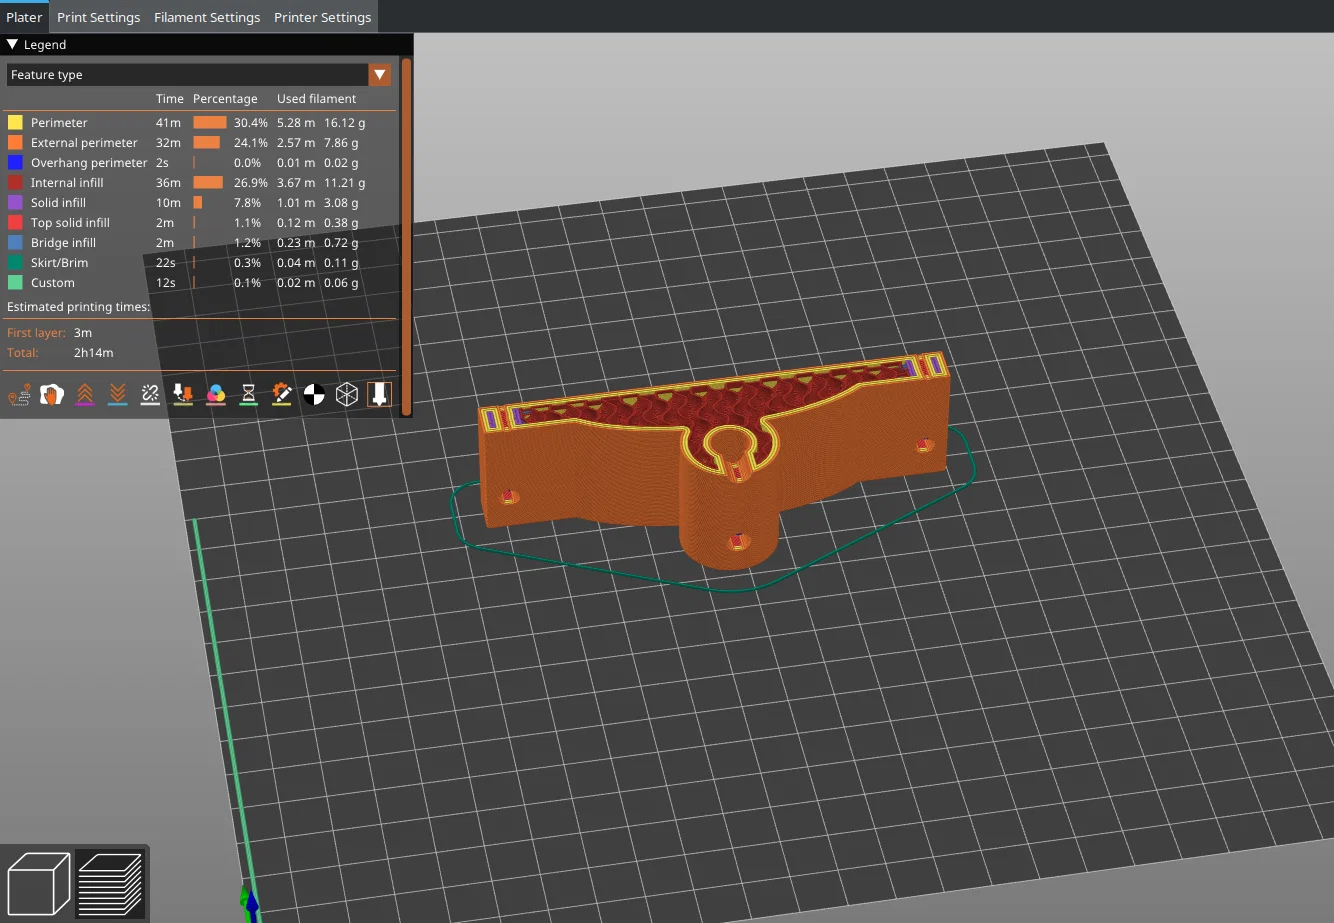Image resolution: width=1334 pixels, height=923 pixels.
Task: Click the Estimated printing times label
Action: point(78,307)
